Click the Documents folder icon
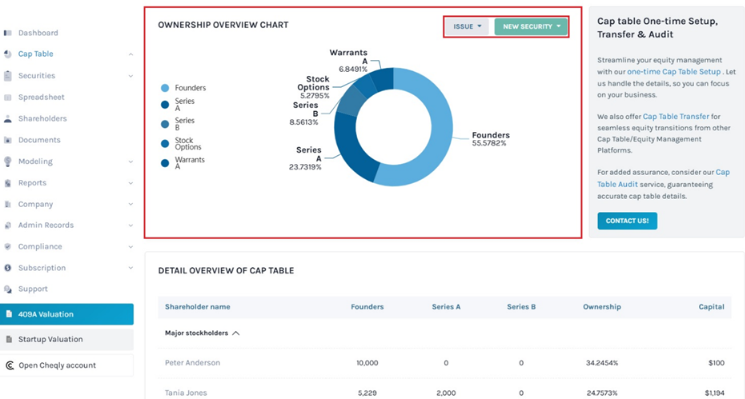 (x=8, y=140)
